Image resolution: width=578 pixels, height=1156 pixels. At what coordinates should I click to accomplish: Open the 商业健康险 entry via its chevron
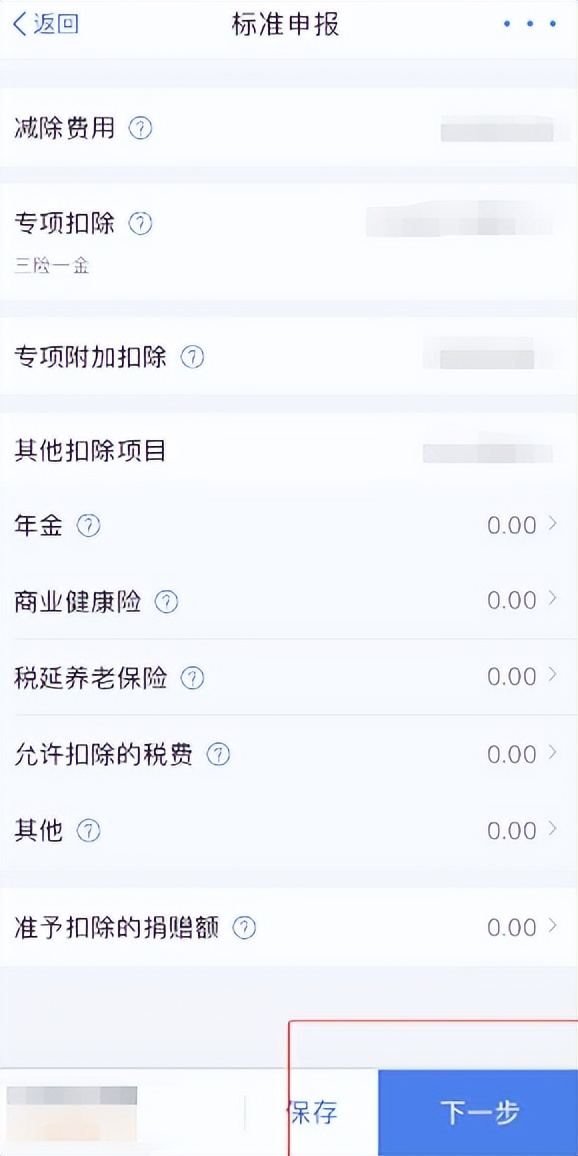point(555,600)
